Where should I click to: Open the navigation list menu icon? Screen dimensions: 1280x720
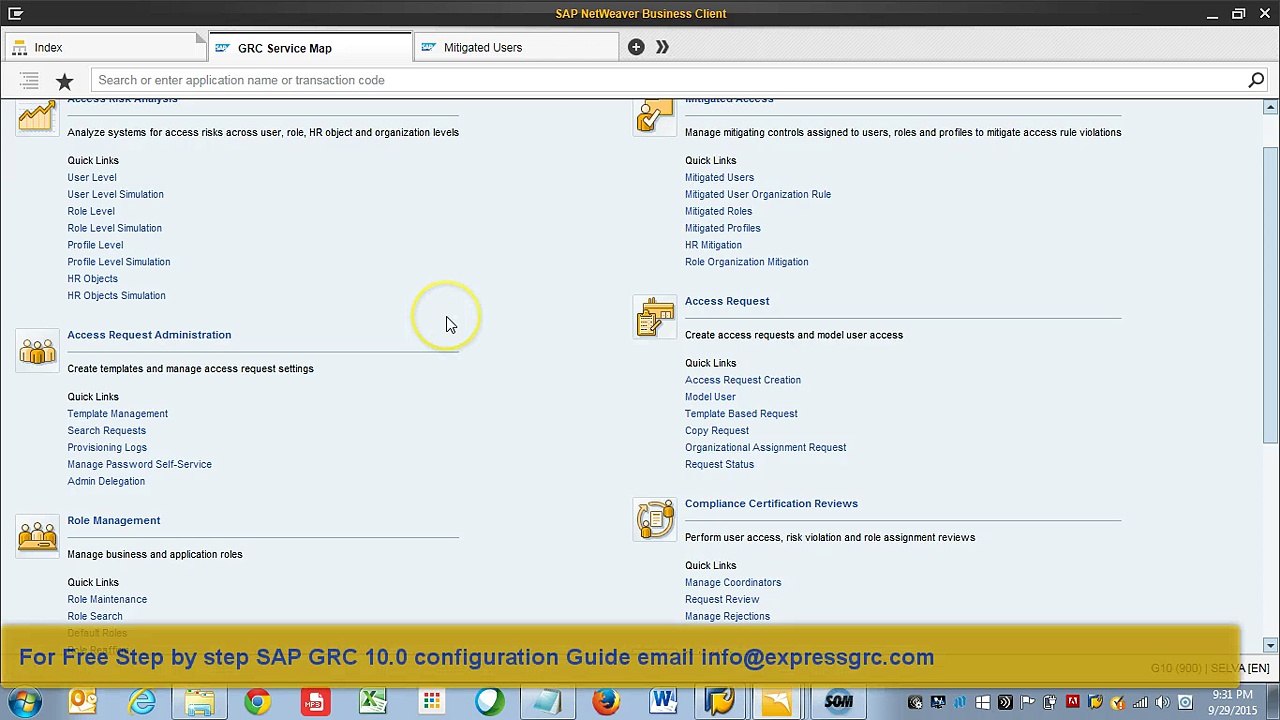29,80
